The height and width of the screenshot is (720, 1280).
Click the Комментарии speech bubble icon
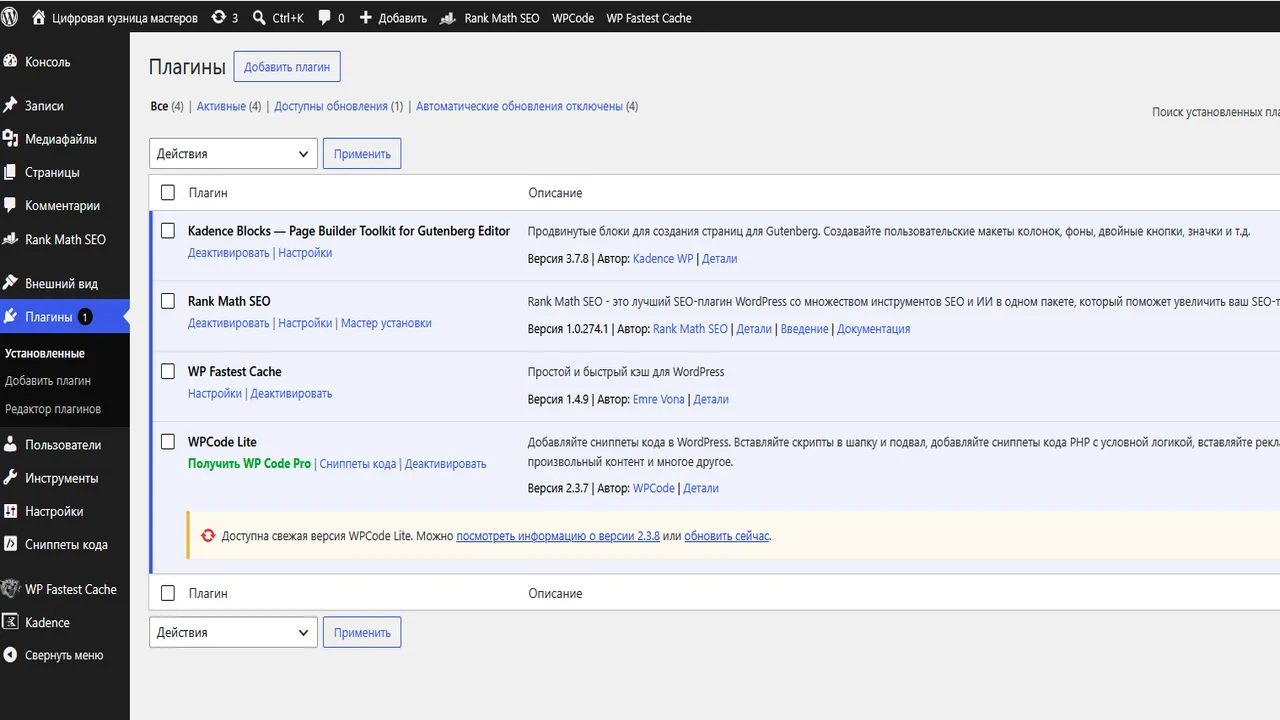(x=11, y=205)
